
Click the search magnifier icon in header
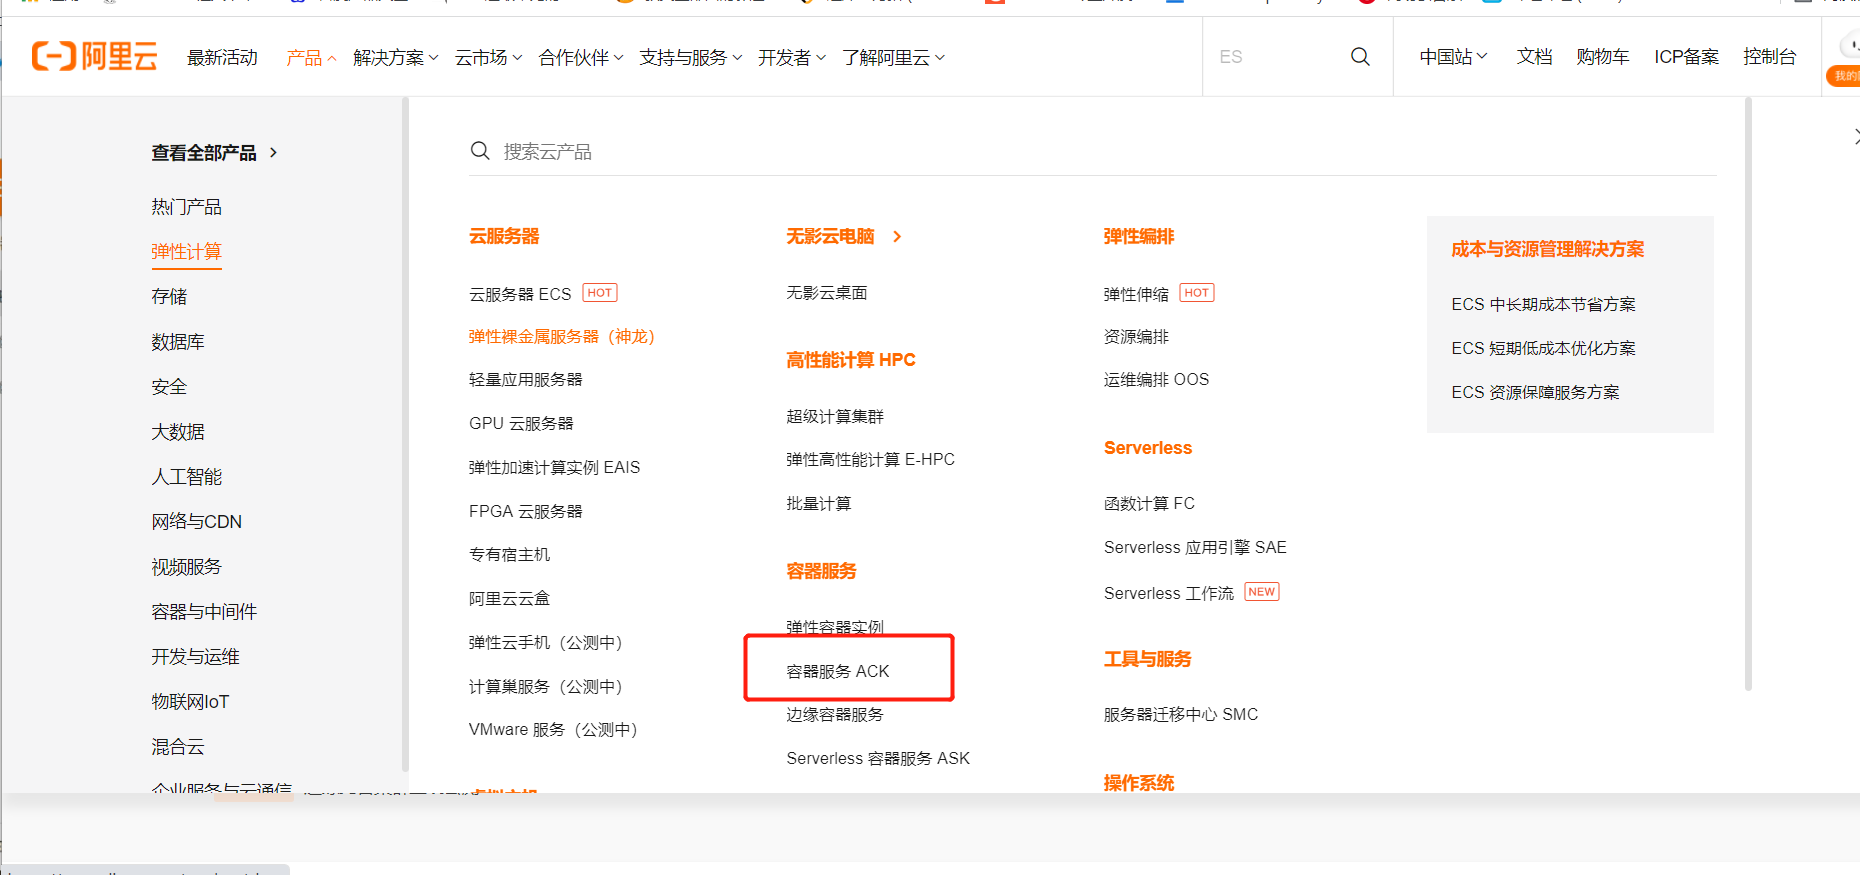click(1360, 57)
